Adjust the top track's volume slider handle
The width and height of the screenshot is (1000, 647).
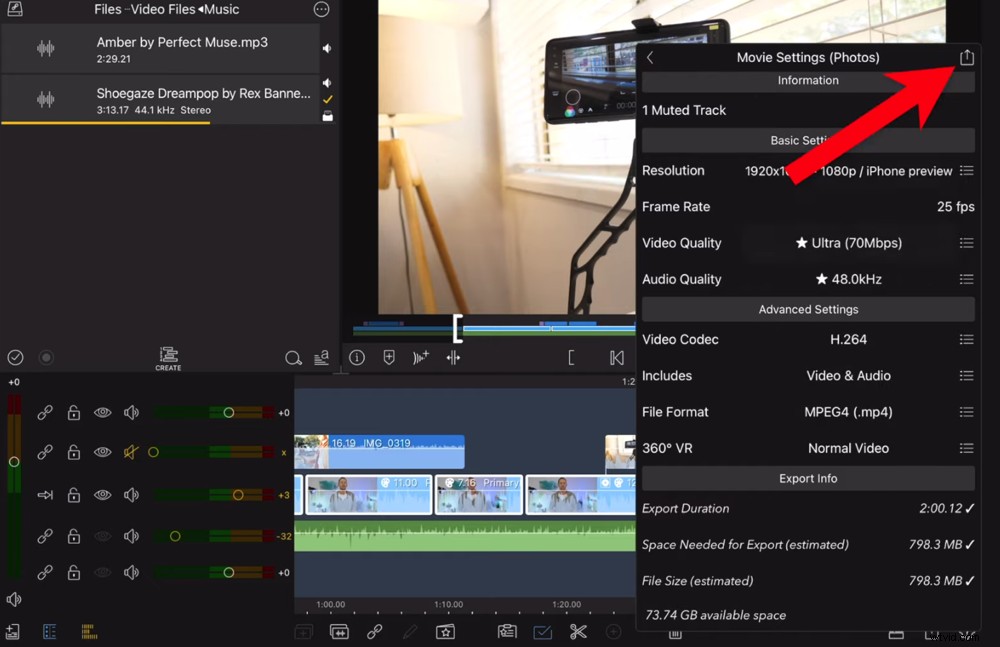pyautogui.click(x=229, y=412)
